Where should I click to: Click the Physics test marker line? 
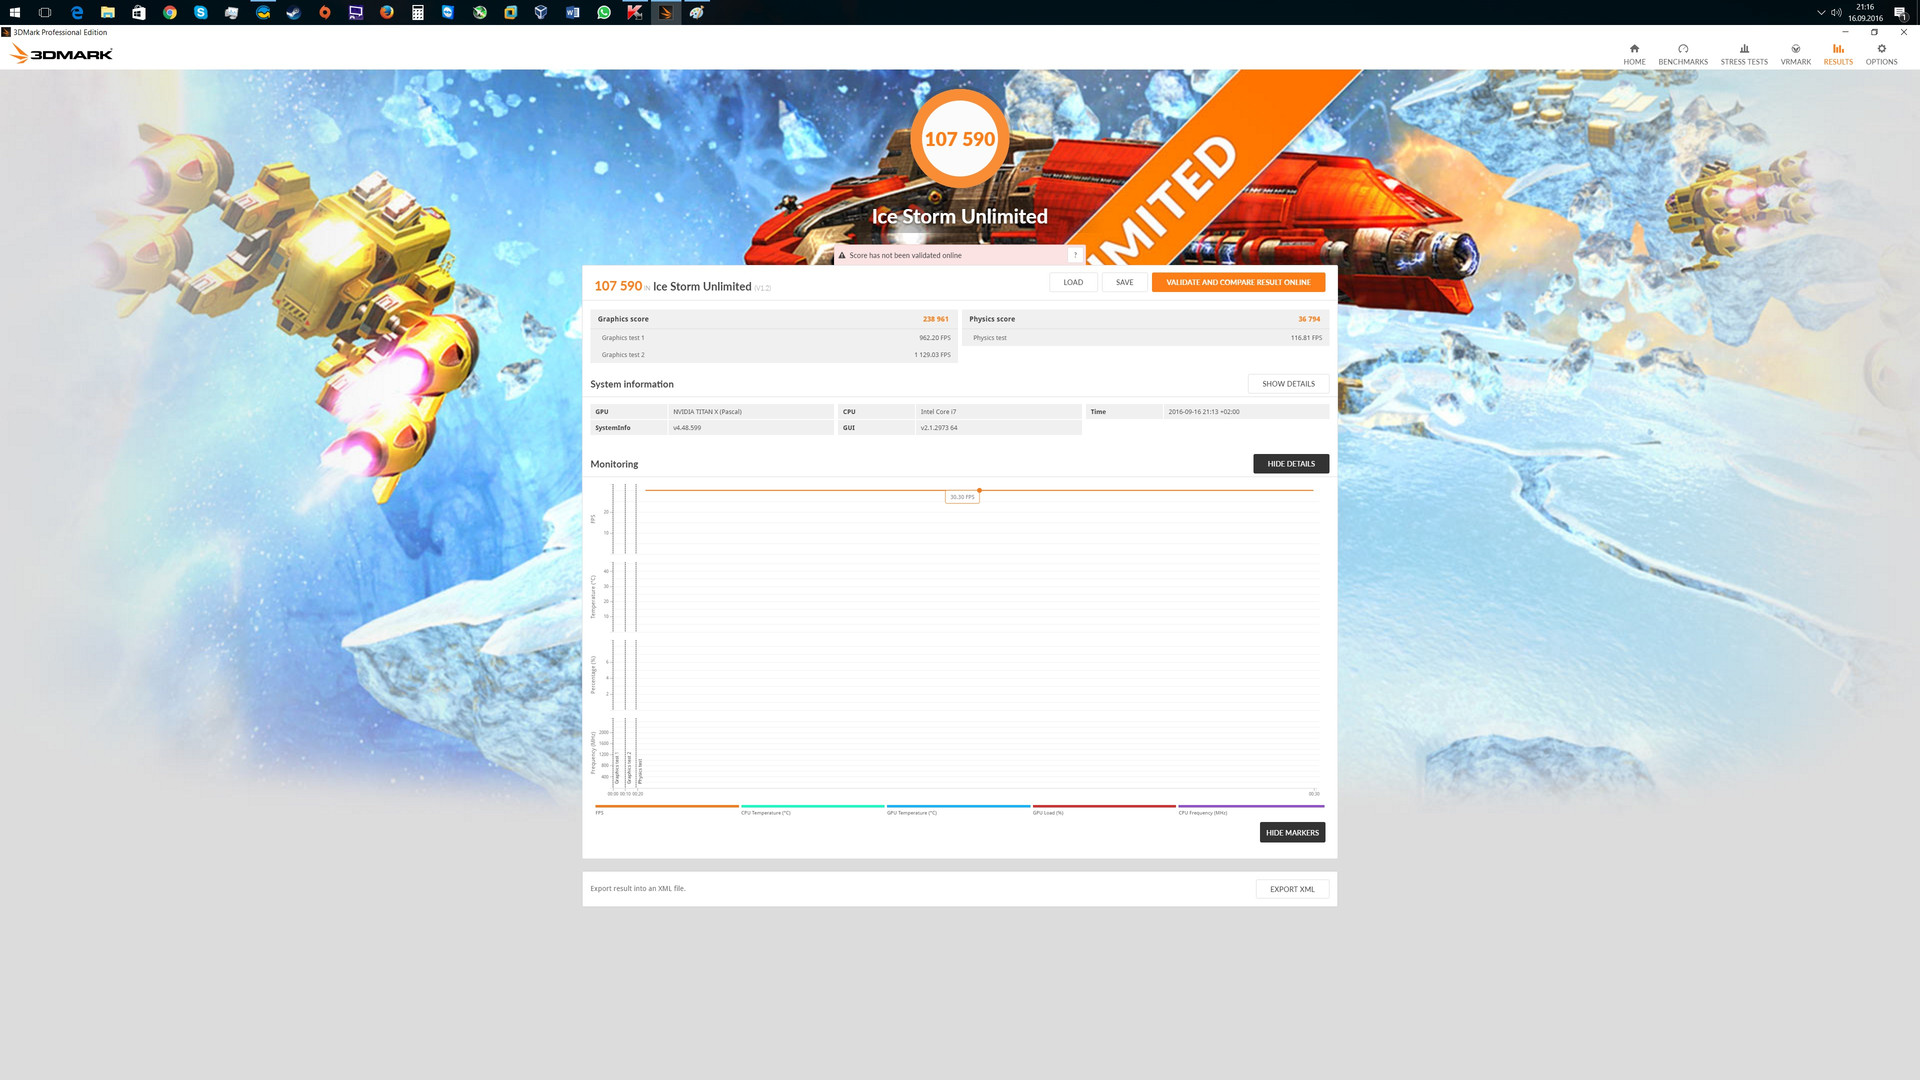click(x=636, y=636)
